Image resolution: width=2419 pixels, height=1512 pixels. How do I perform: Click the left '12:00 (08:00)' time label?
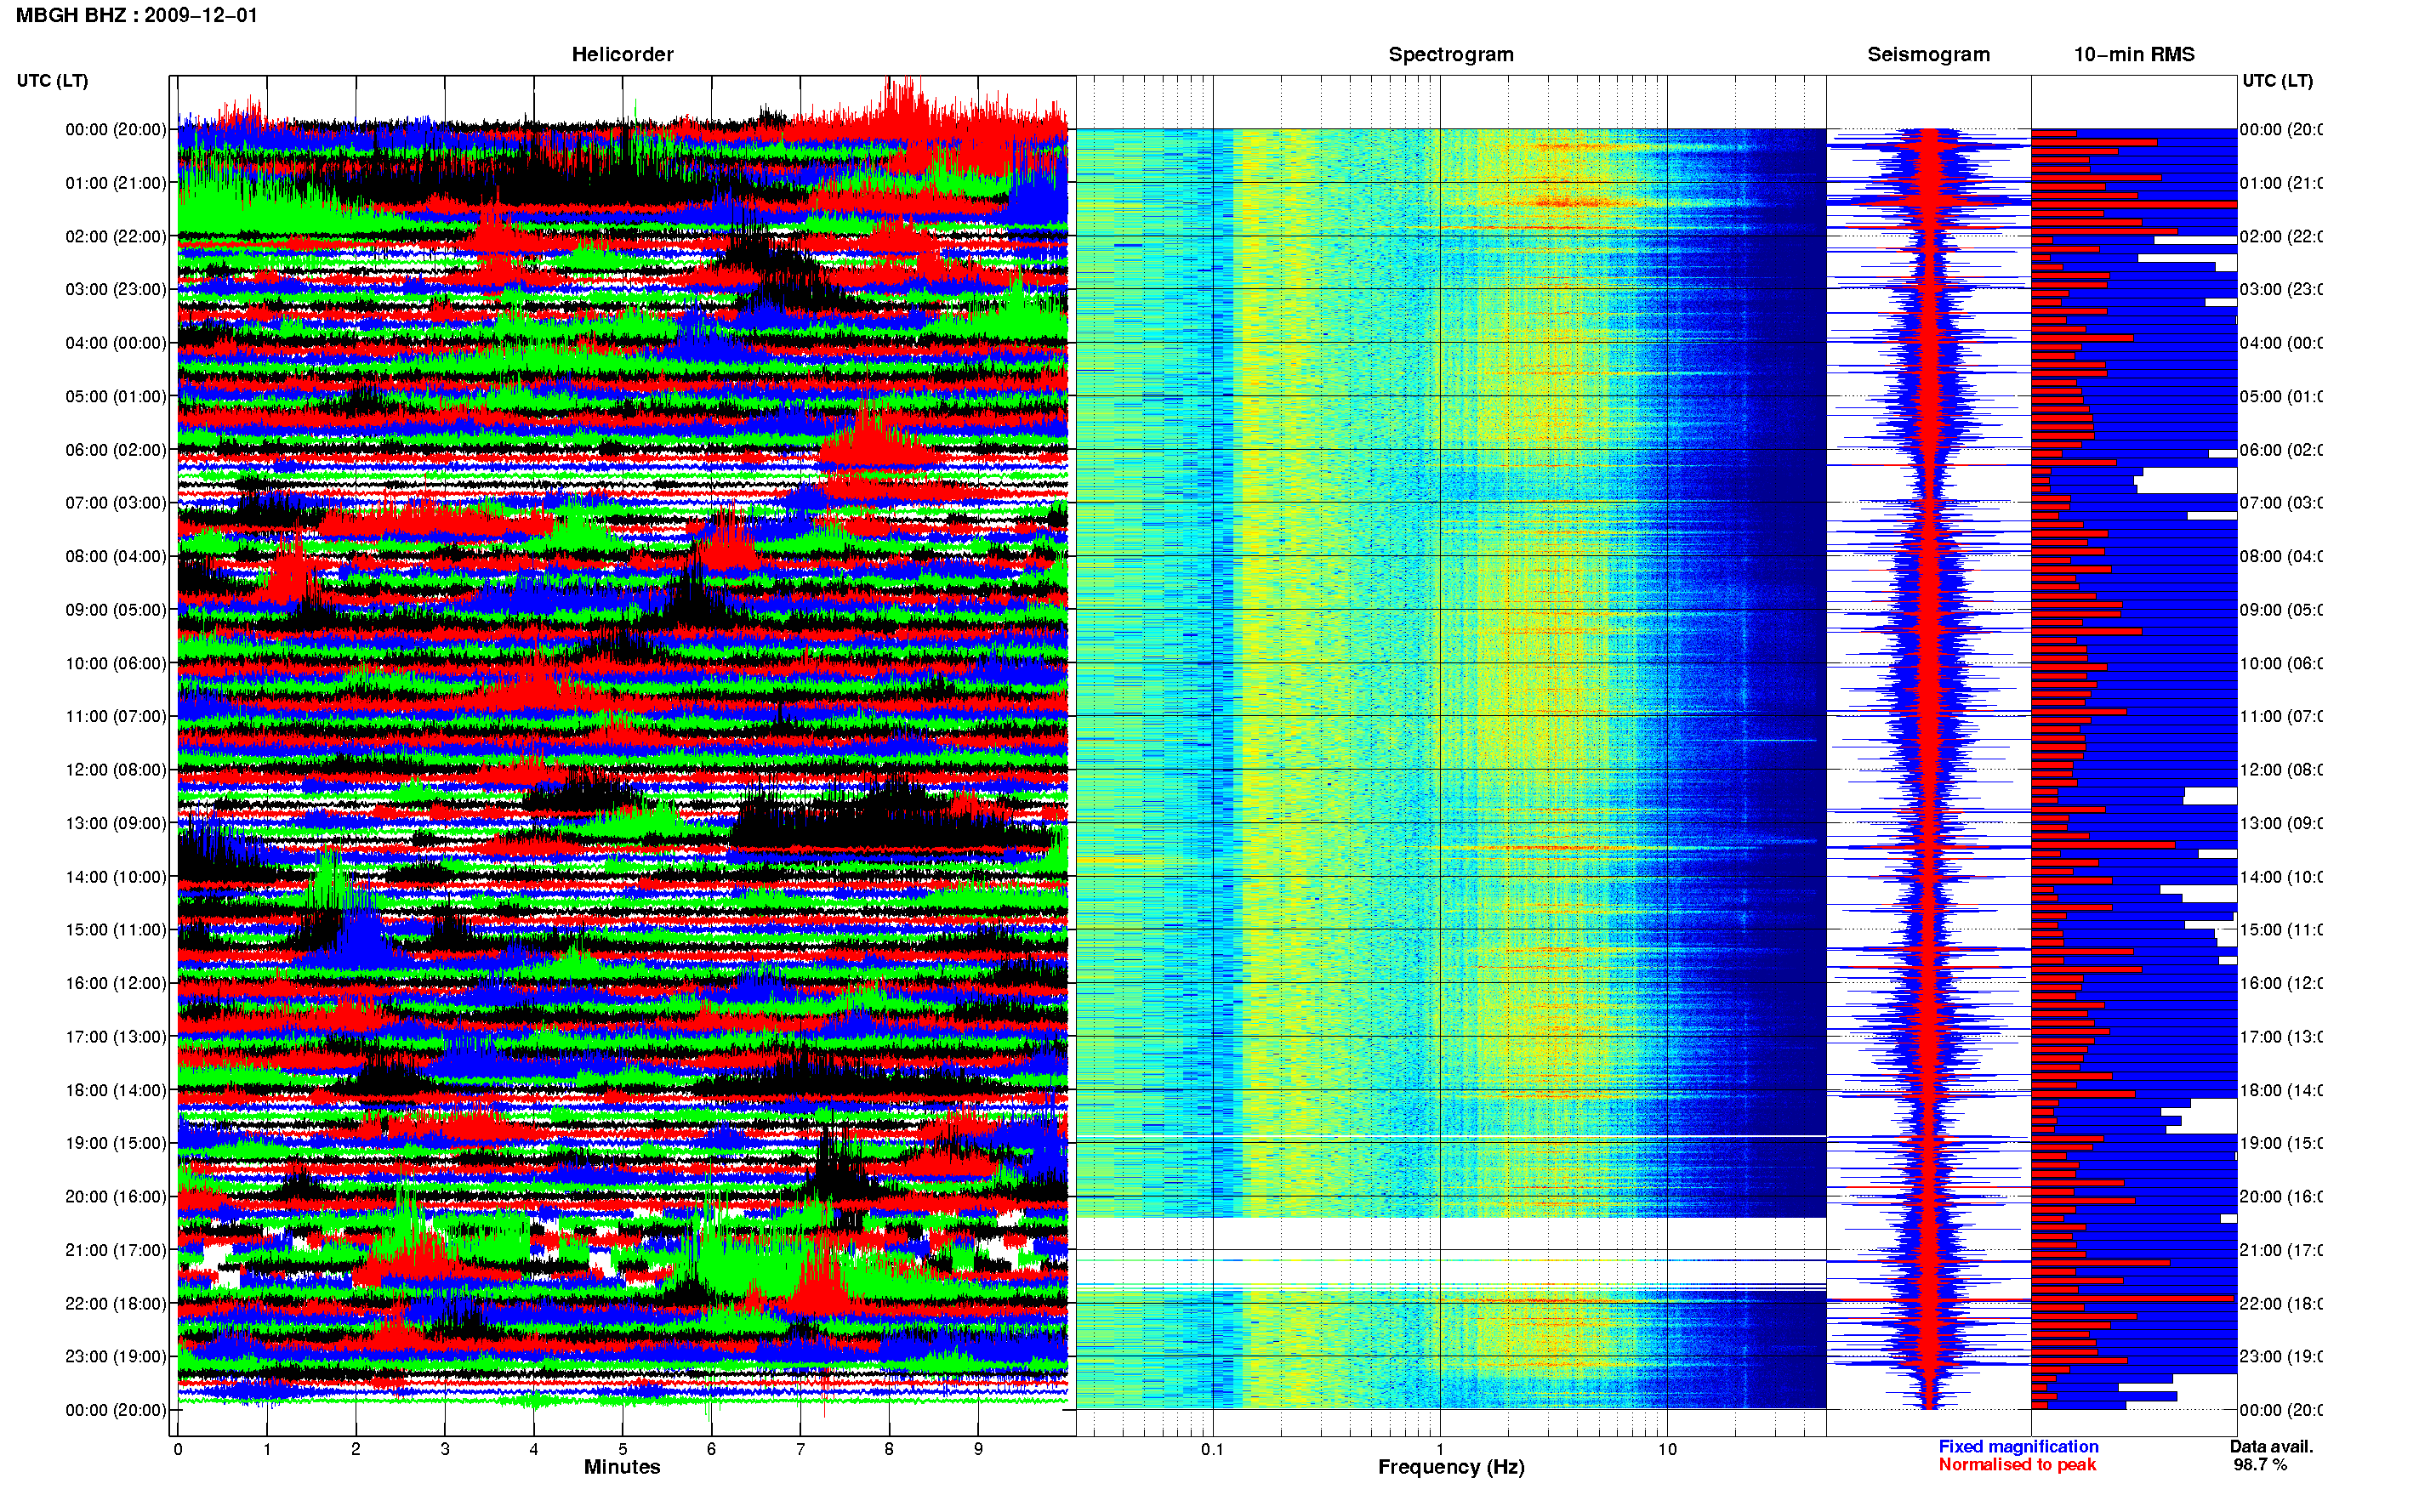[116, 769]
